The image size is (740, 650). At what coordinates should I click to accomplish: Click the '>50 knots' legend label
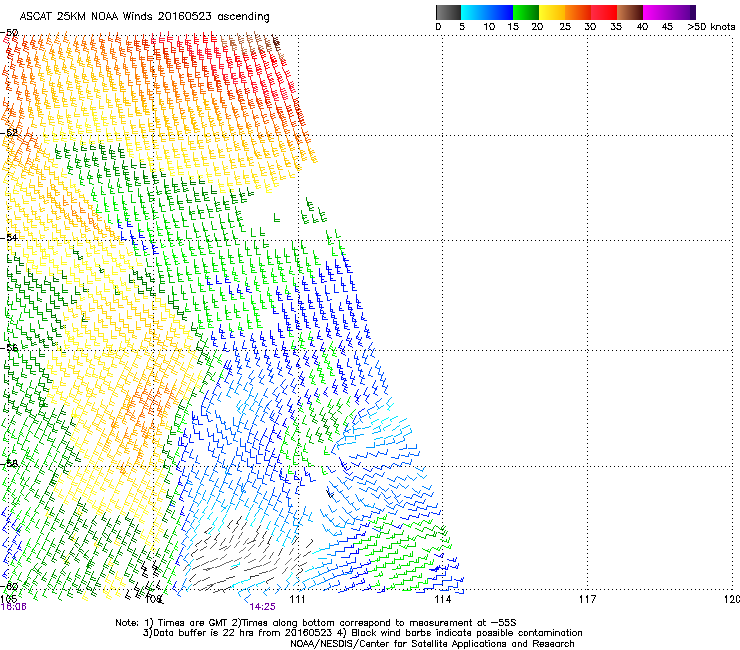click(x=711, y=27)
